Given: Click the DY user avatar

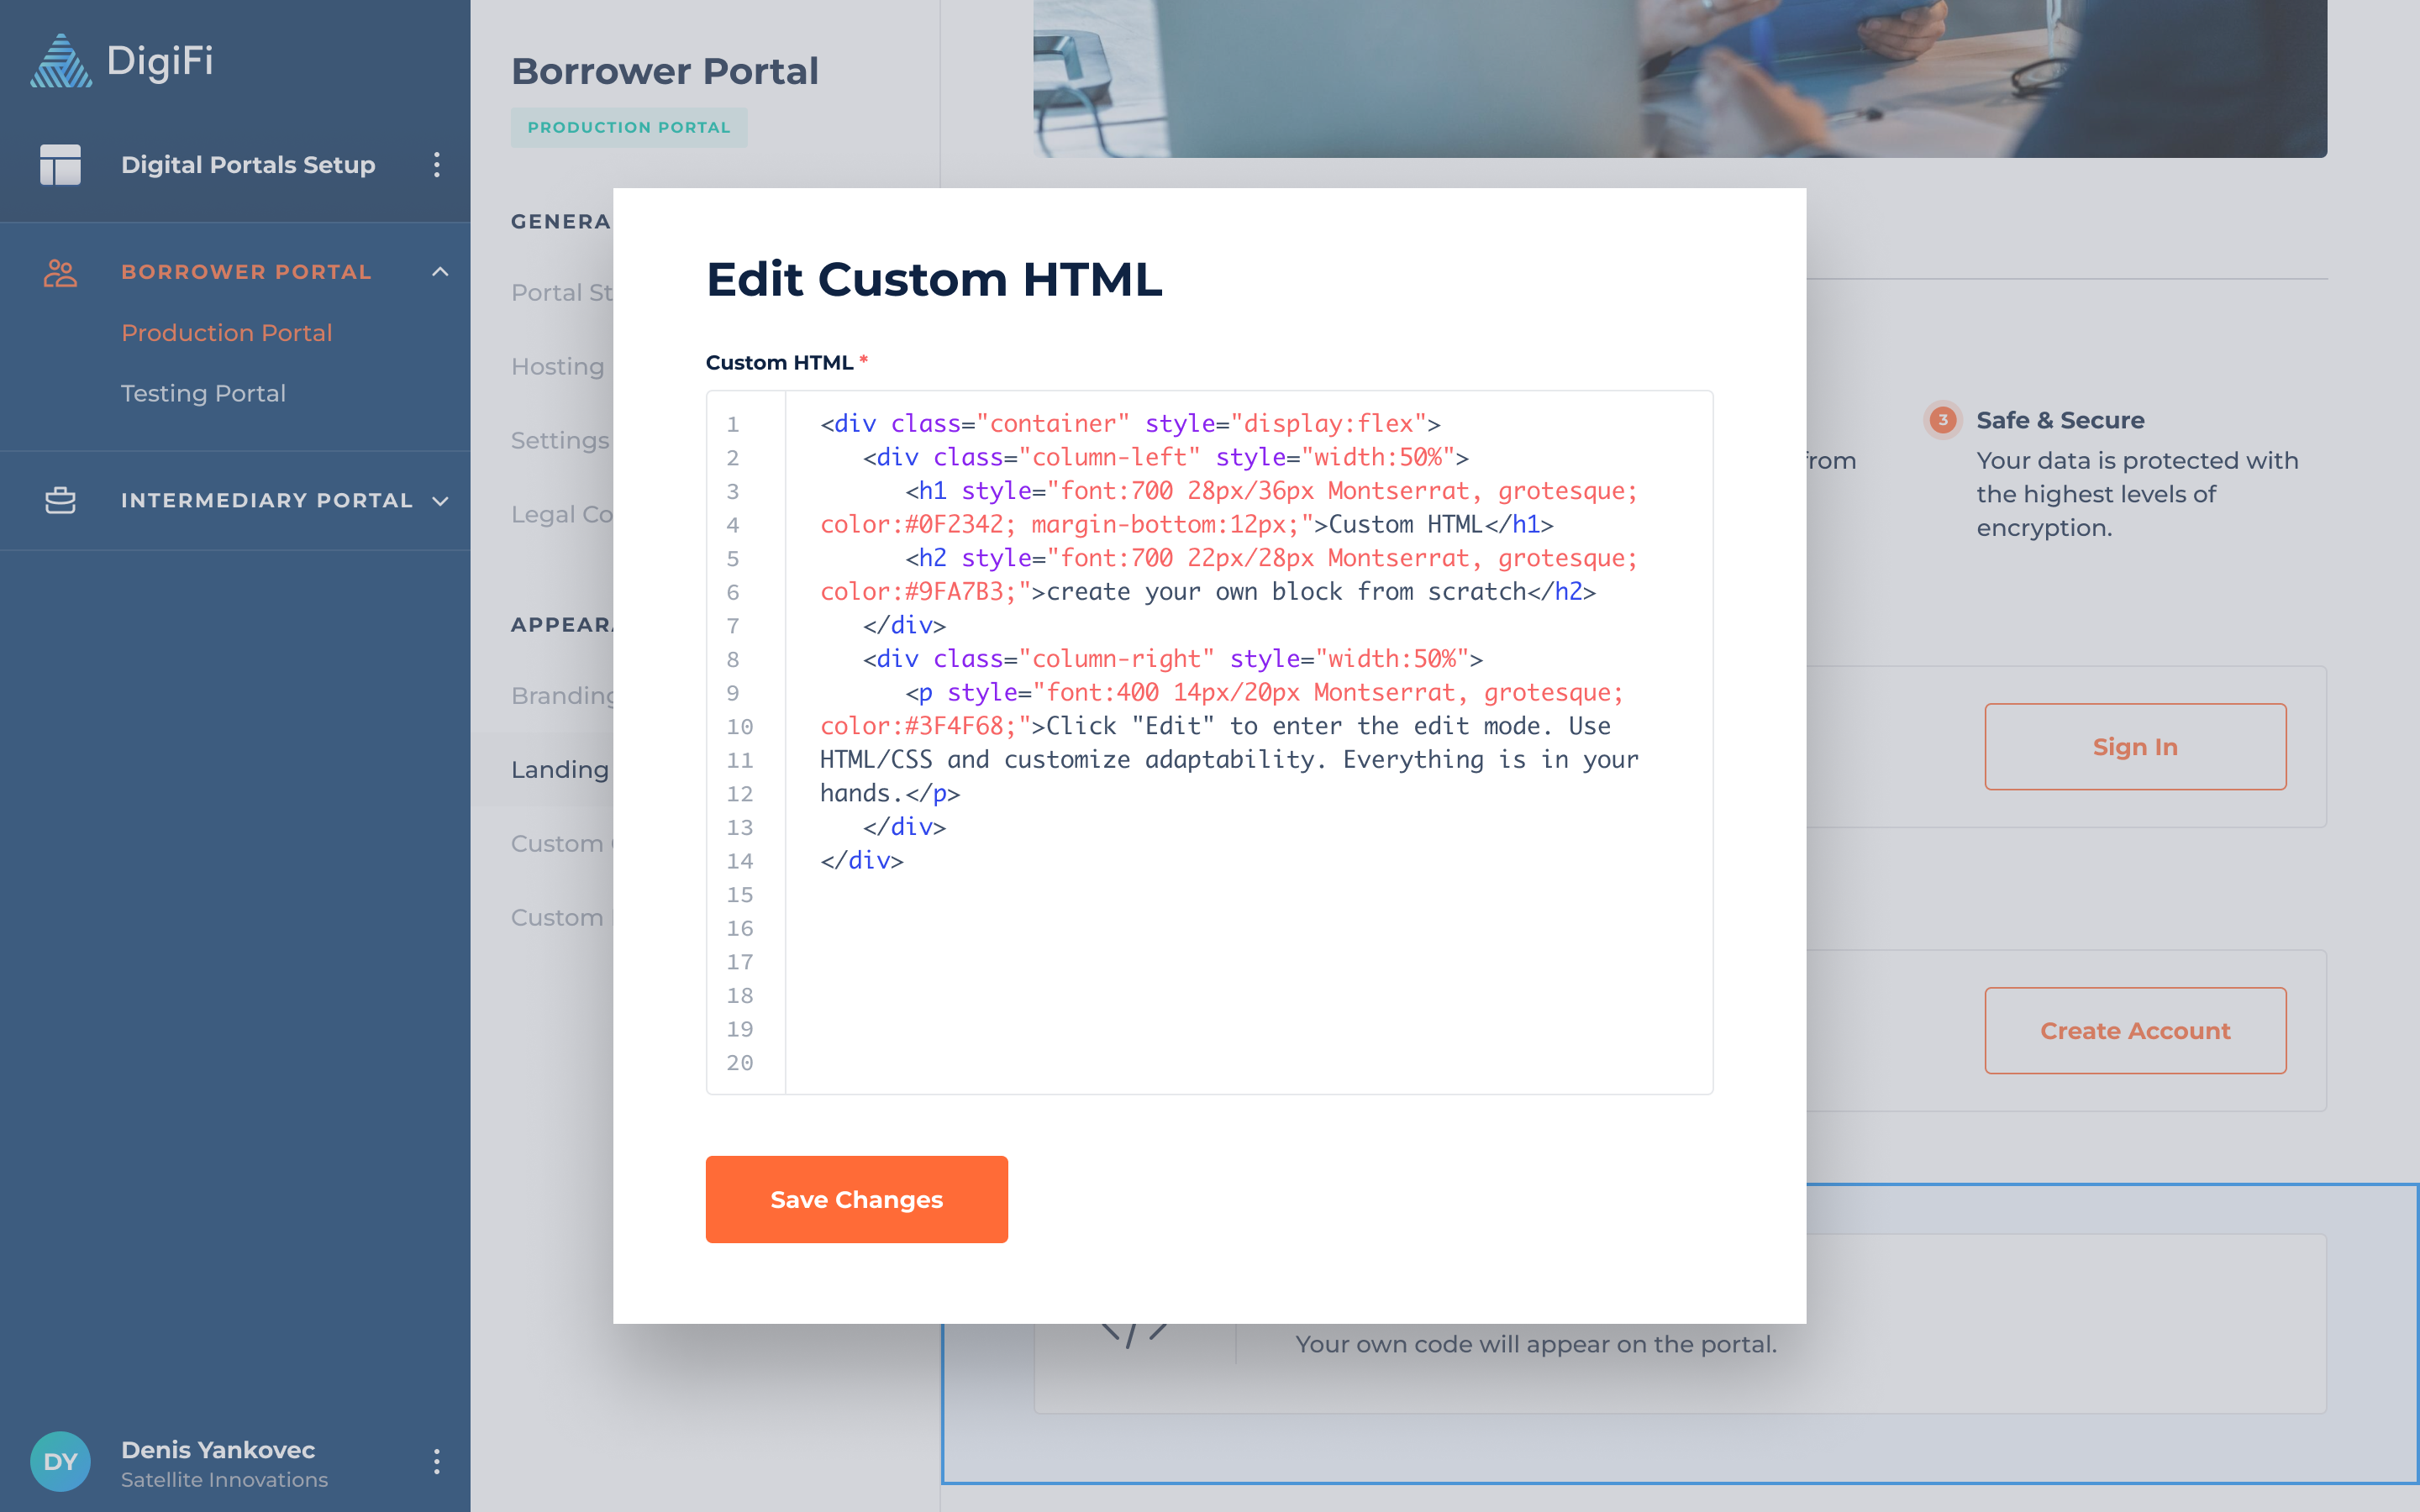Looking at the screenshot, I should click(x=60, y=1461).
